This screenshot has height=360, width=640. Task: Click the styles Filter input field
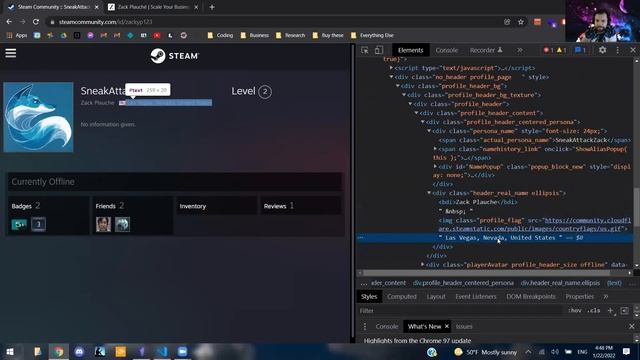459,311
